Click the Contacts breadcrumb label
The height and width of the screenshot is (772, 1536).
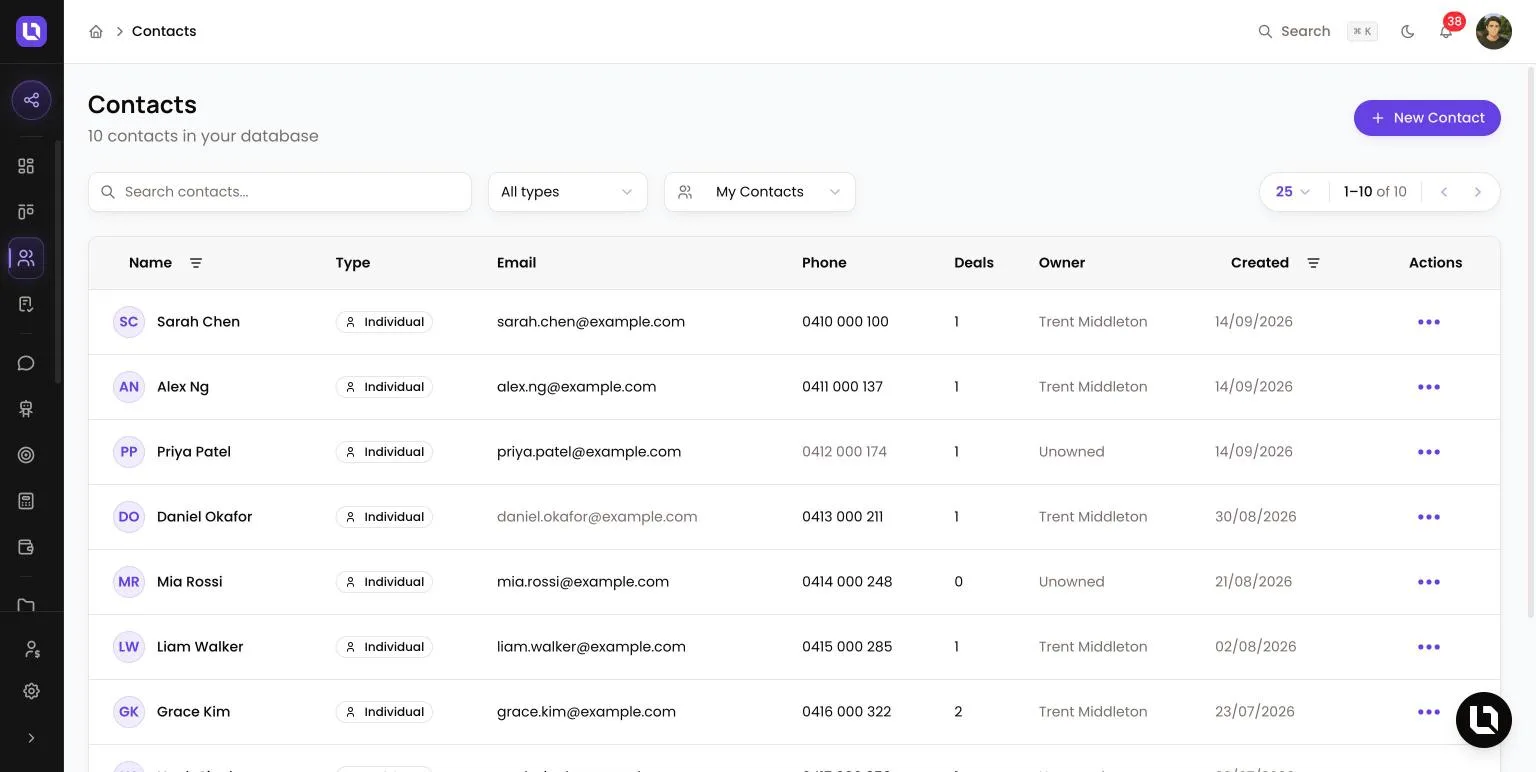coord(164,31)
